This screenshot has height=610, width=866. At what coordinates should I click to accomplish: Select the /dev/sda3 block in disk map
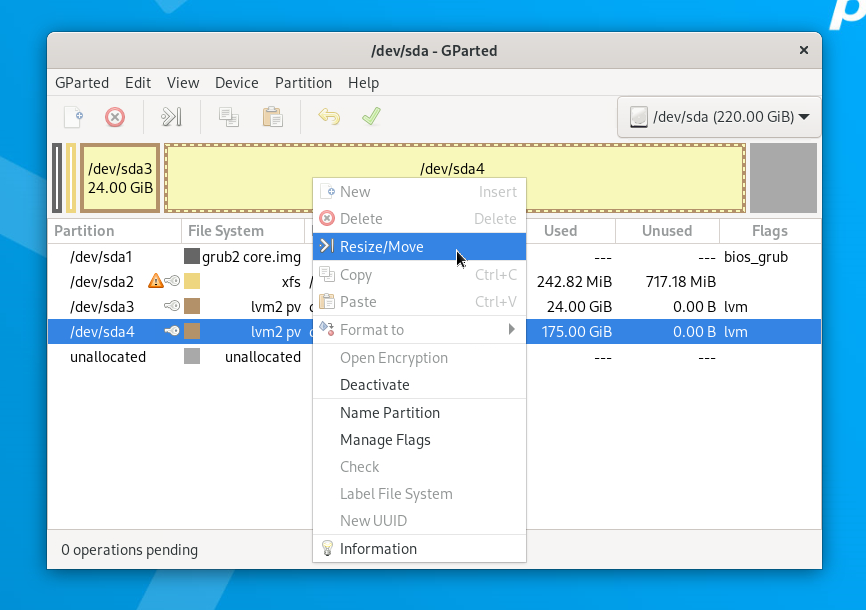[x=120, y=178]
